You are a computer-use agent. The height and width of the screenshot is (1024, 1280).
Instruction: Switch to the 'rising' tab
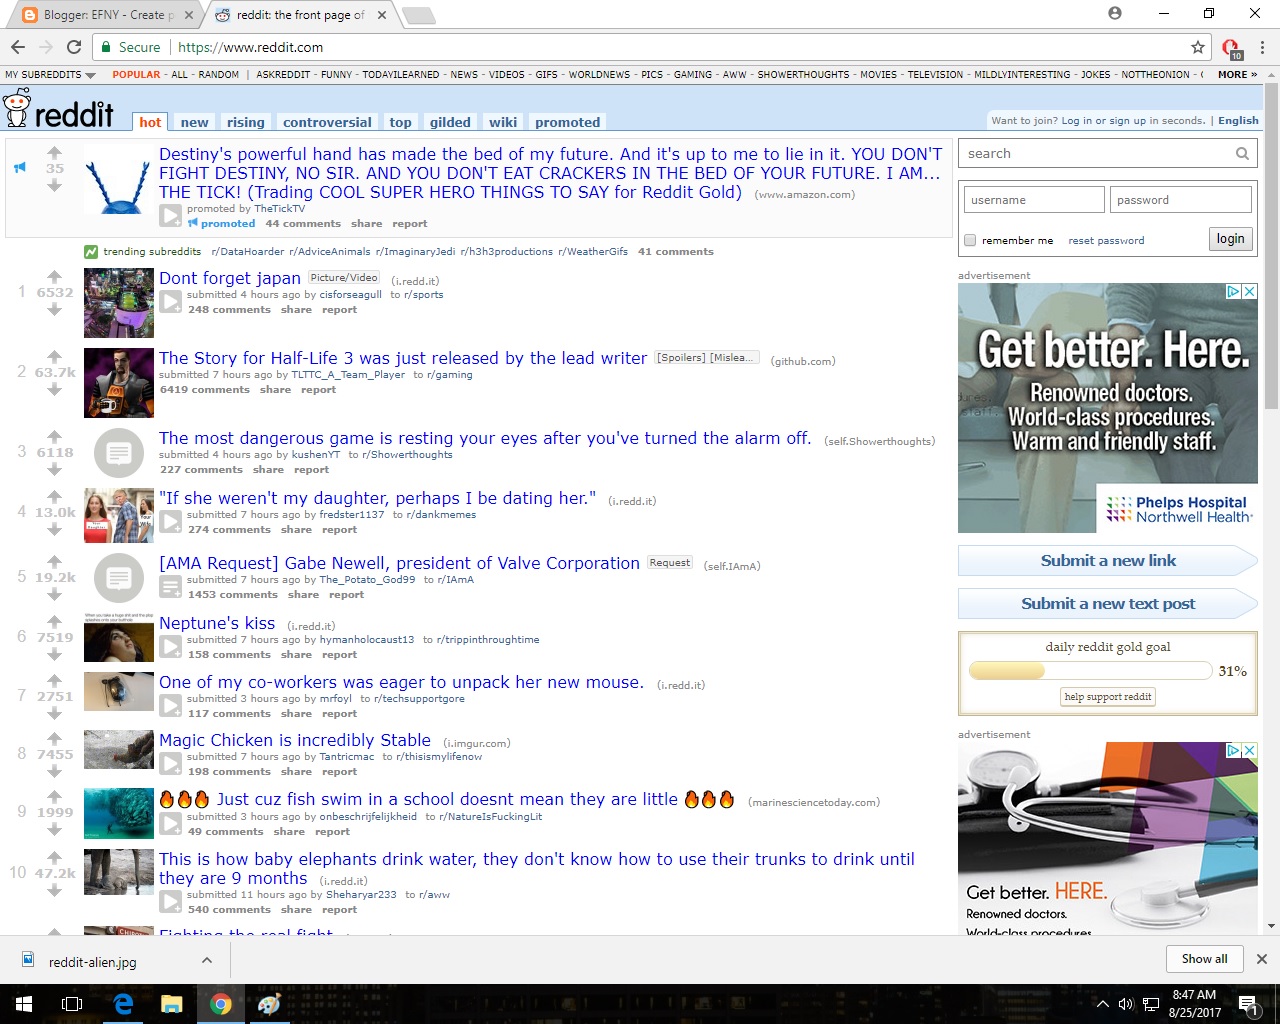[246, 122]
